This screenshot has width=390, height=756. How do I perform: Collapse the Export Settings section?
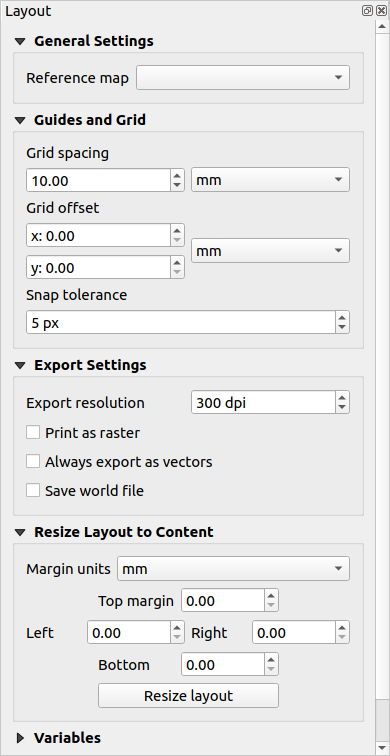20,365
